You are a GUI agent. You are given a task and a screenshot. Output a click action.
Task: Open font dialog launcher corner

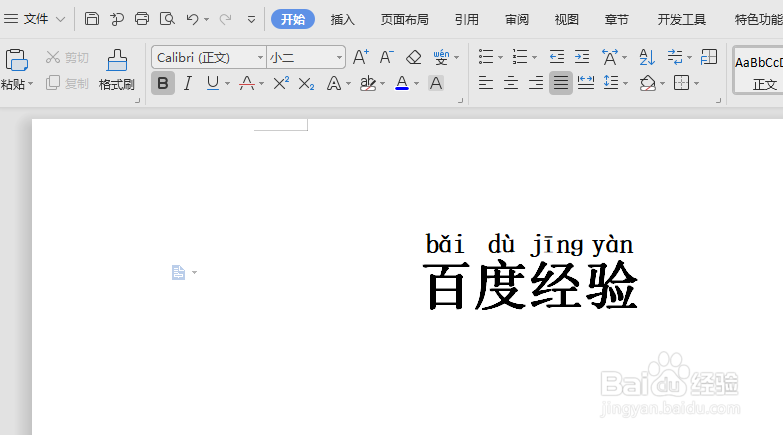point(460,101)
